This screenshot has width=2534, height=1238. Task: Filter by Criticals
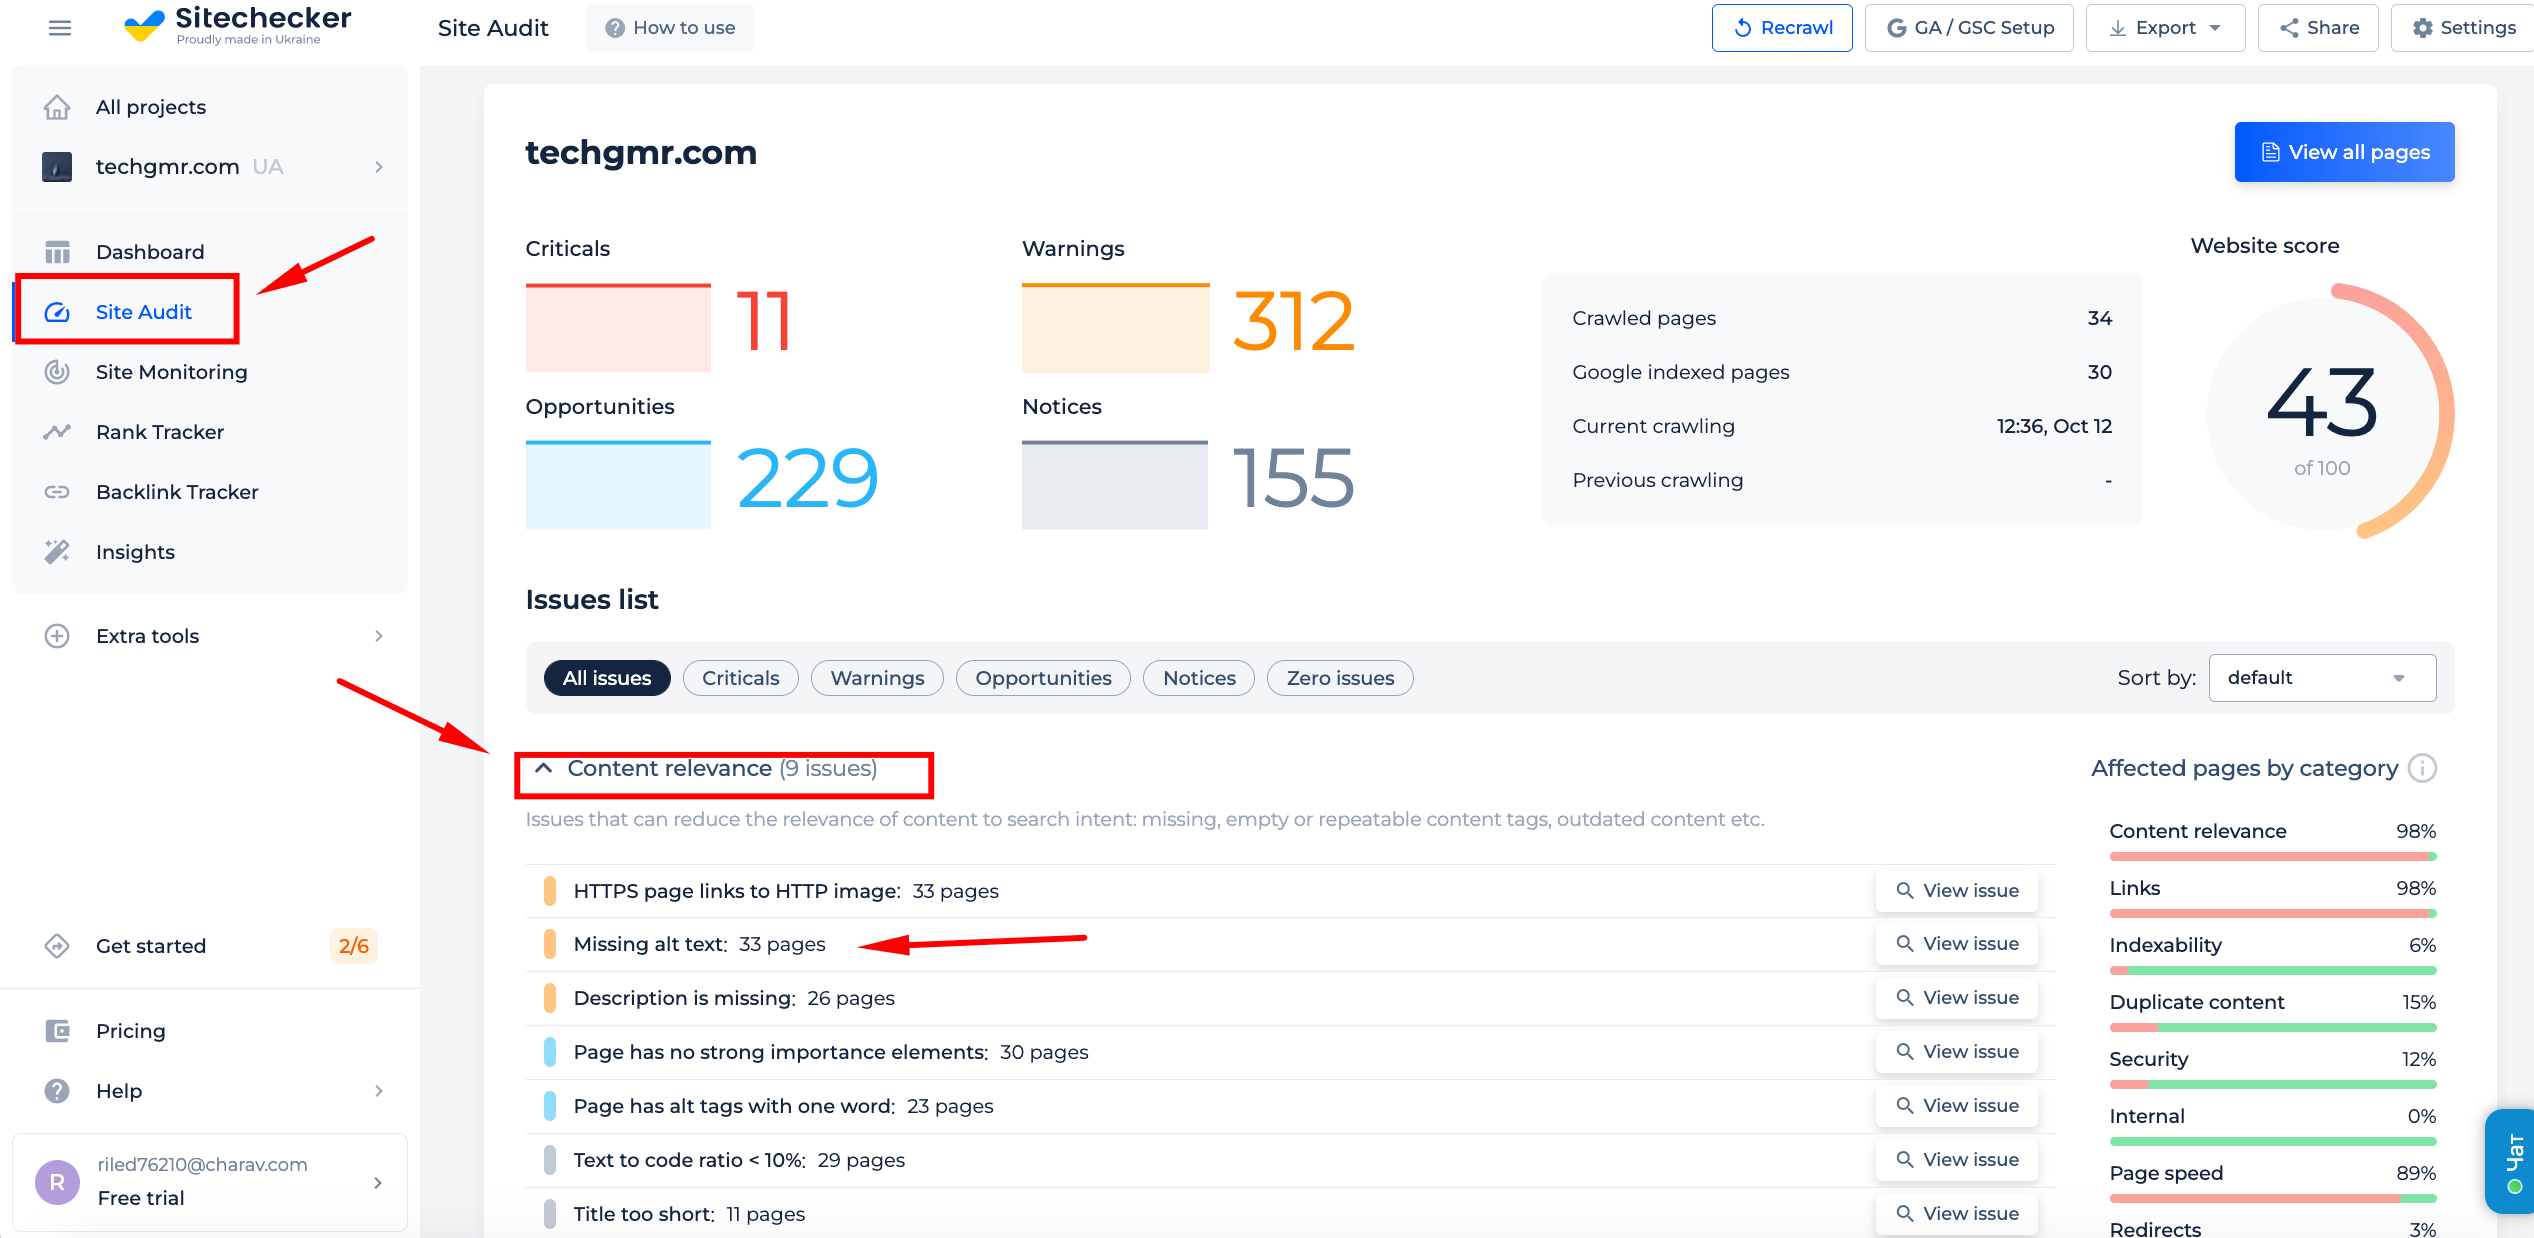[741, 678]
